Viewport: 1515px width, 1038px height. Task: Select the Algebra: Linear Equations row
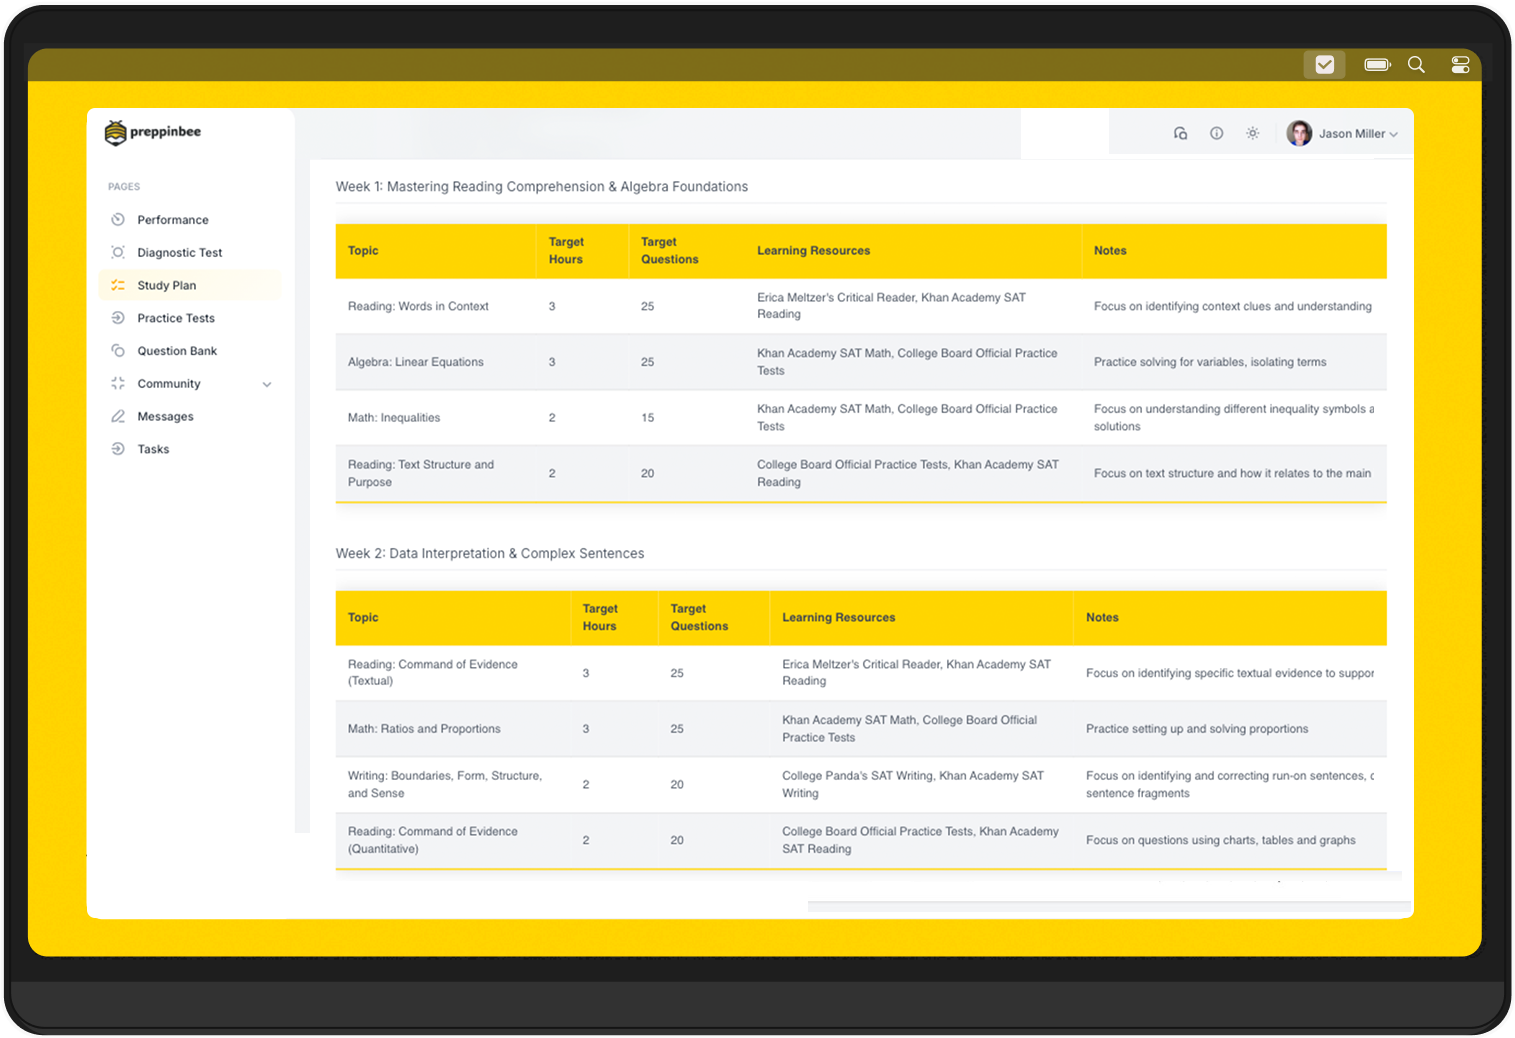pos(416,362)
